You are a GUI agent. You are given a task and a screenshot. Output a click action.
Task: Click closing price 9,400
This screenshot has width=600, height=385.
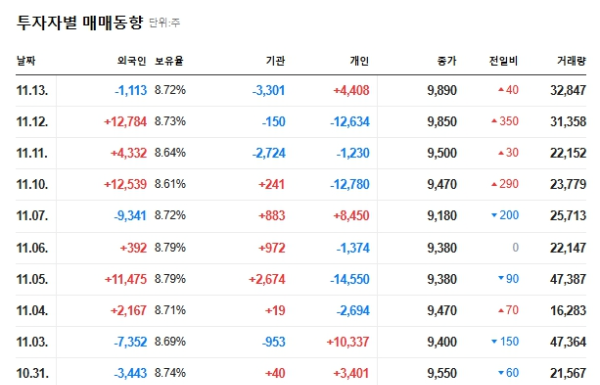[442, 342]
